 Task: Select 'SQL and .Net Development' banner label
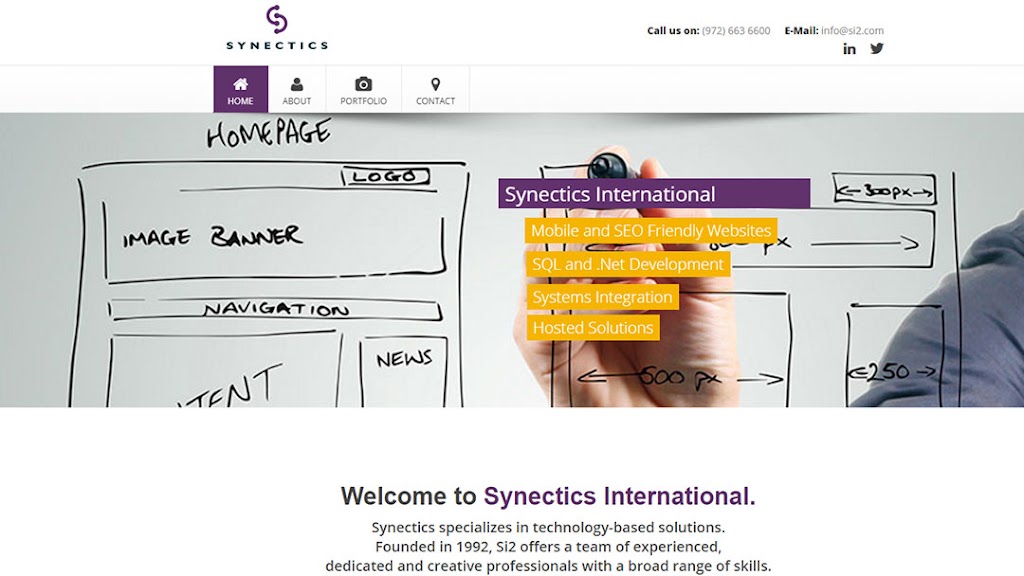[628, 264]
